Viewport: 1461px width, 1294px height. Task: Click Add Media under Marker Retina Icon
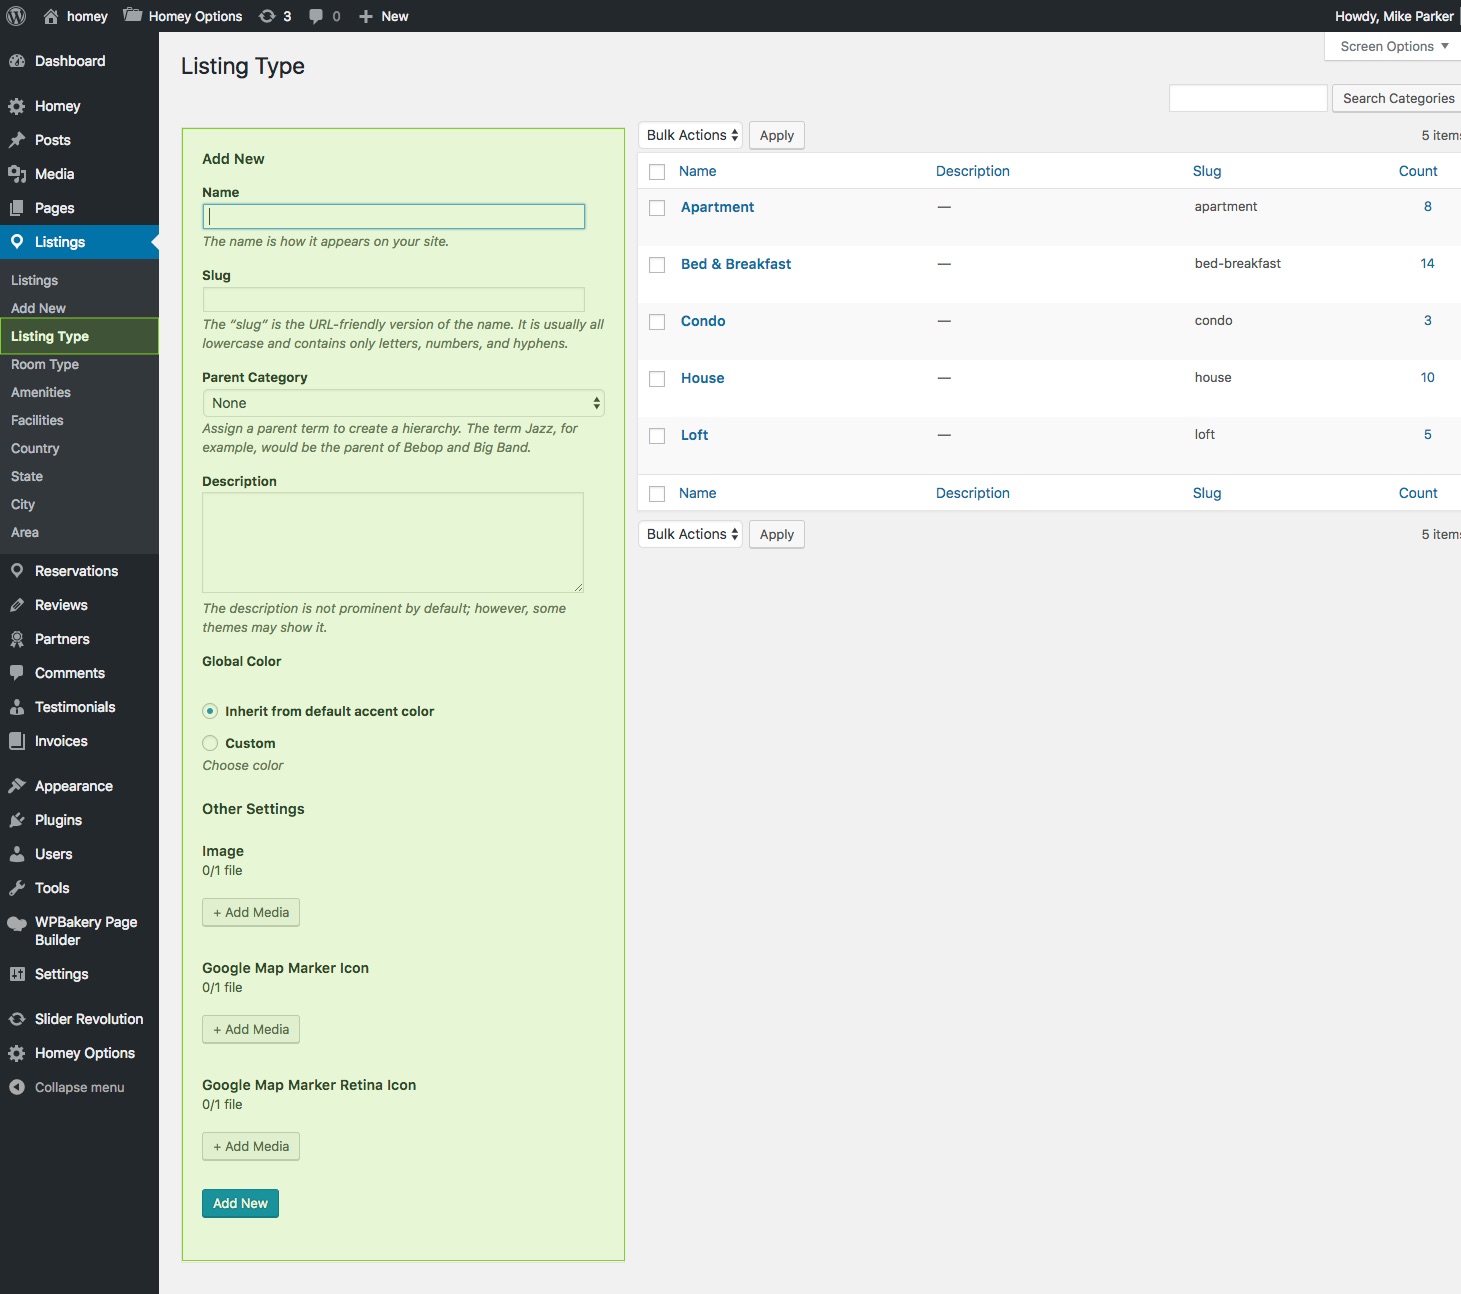click(251, 1146)
